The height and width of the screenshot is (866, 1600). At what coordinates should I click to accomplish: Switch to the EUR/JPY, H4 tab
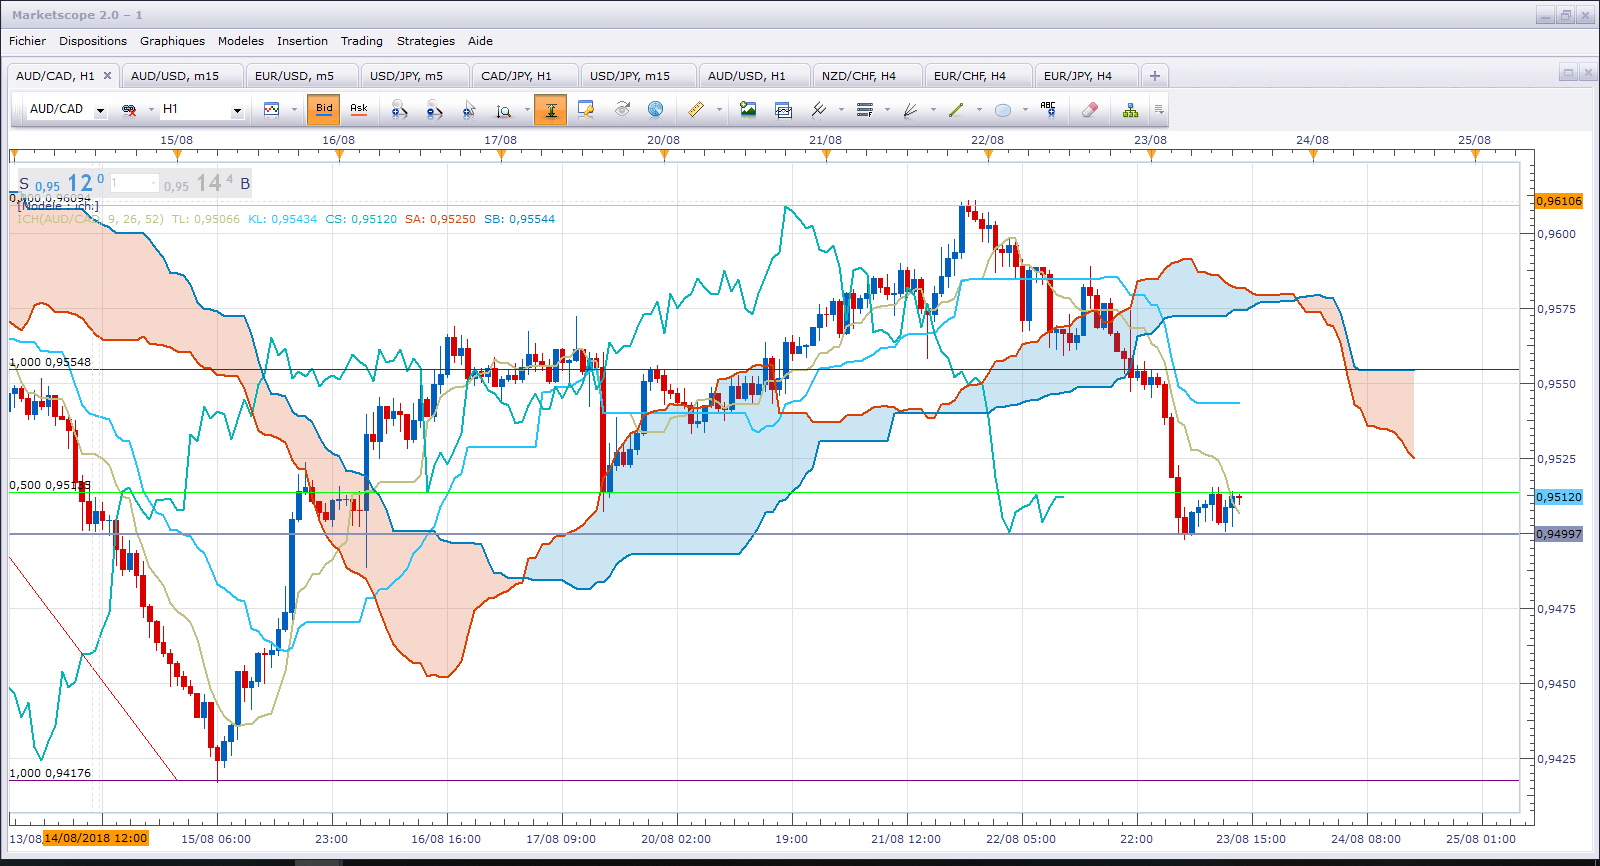(1078, 76)
